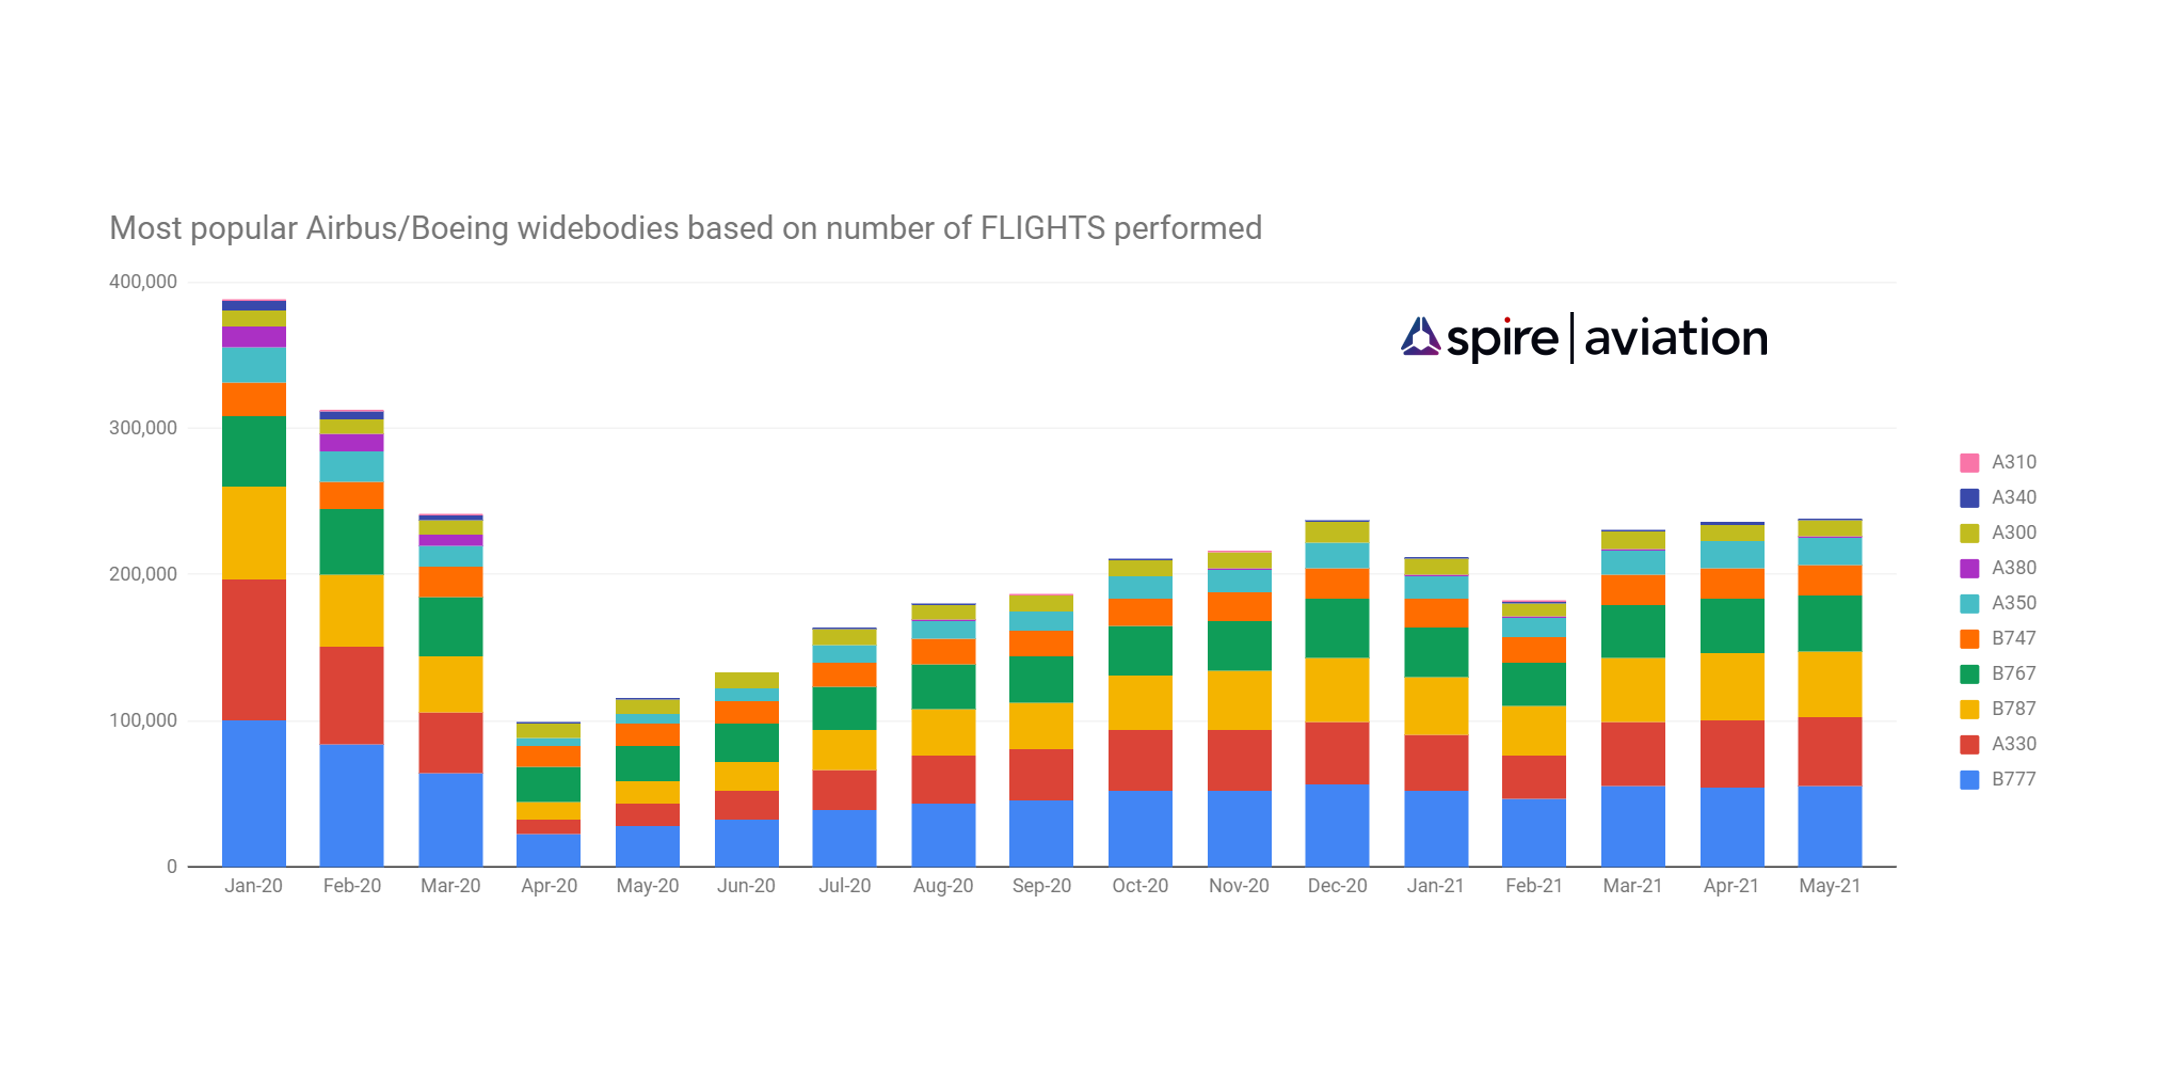Click the orange B747 segment of May-21 bar
The width and height of the screenshot is (2177, 1089).
(1830, 581)
